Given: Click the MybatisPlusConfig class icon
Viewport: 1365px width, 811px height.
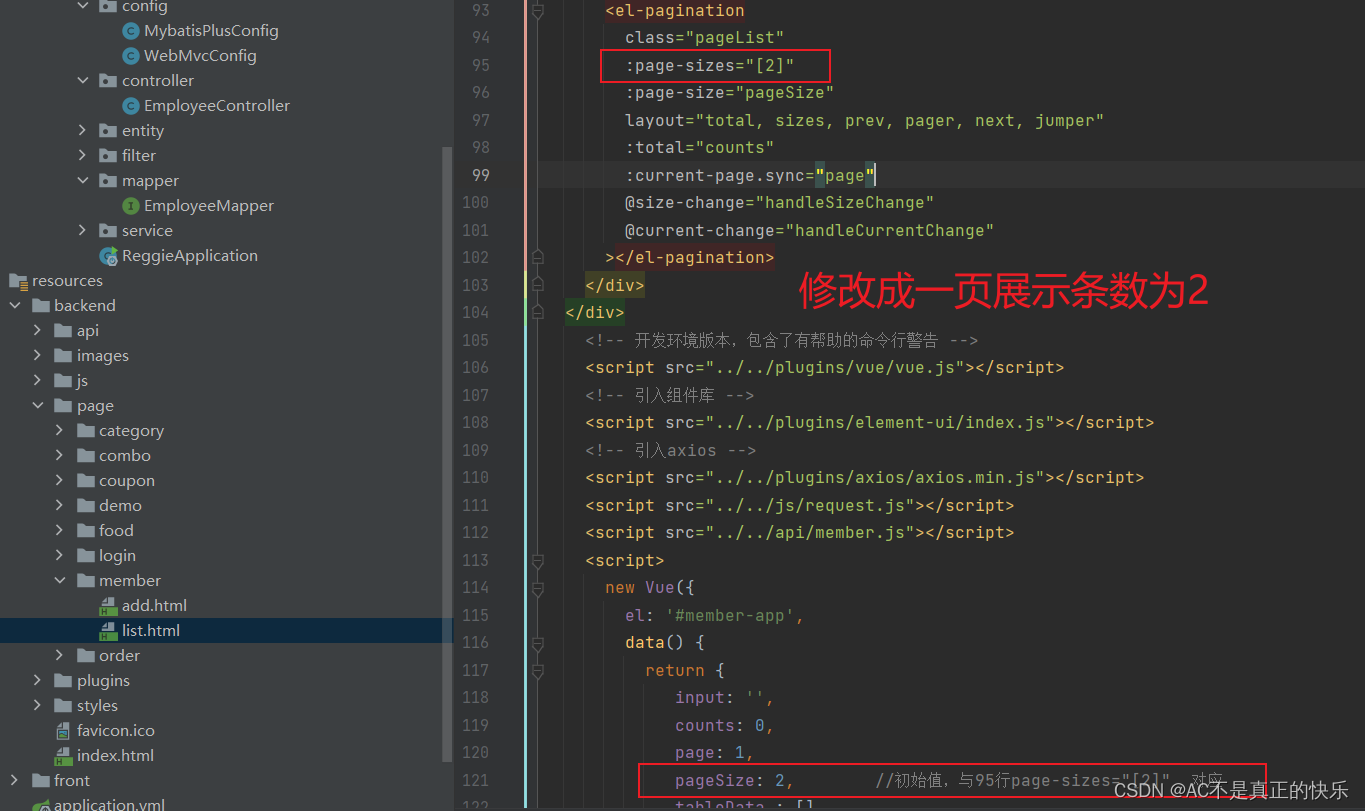Looking at the screenshot, I should click(x=130, y=31).
